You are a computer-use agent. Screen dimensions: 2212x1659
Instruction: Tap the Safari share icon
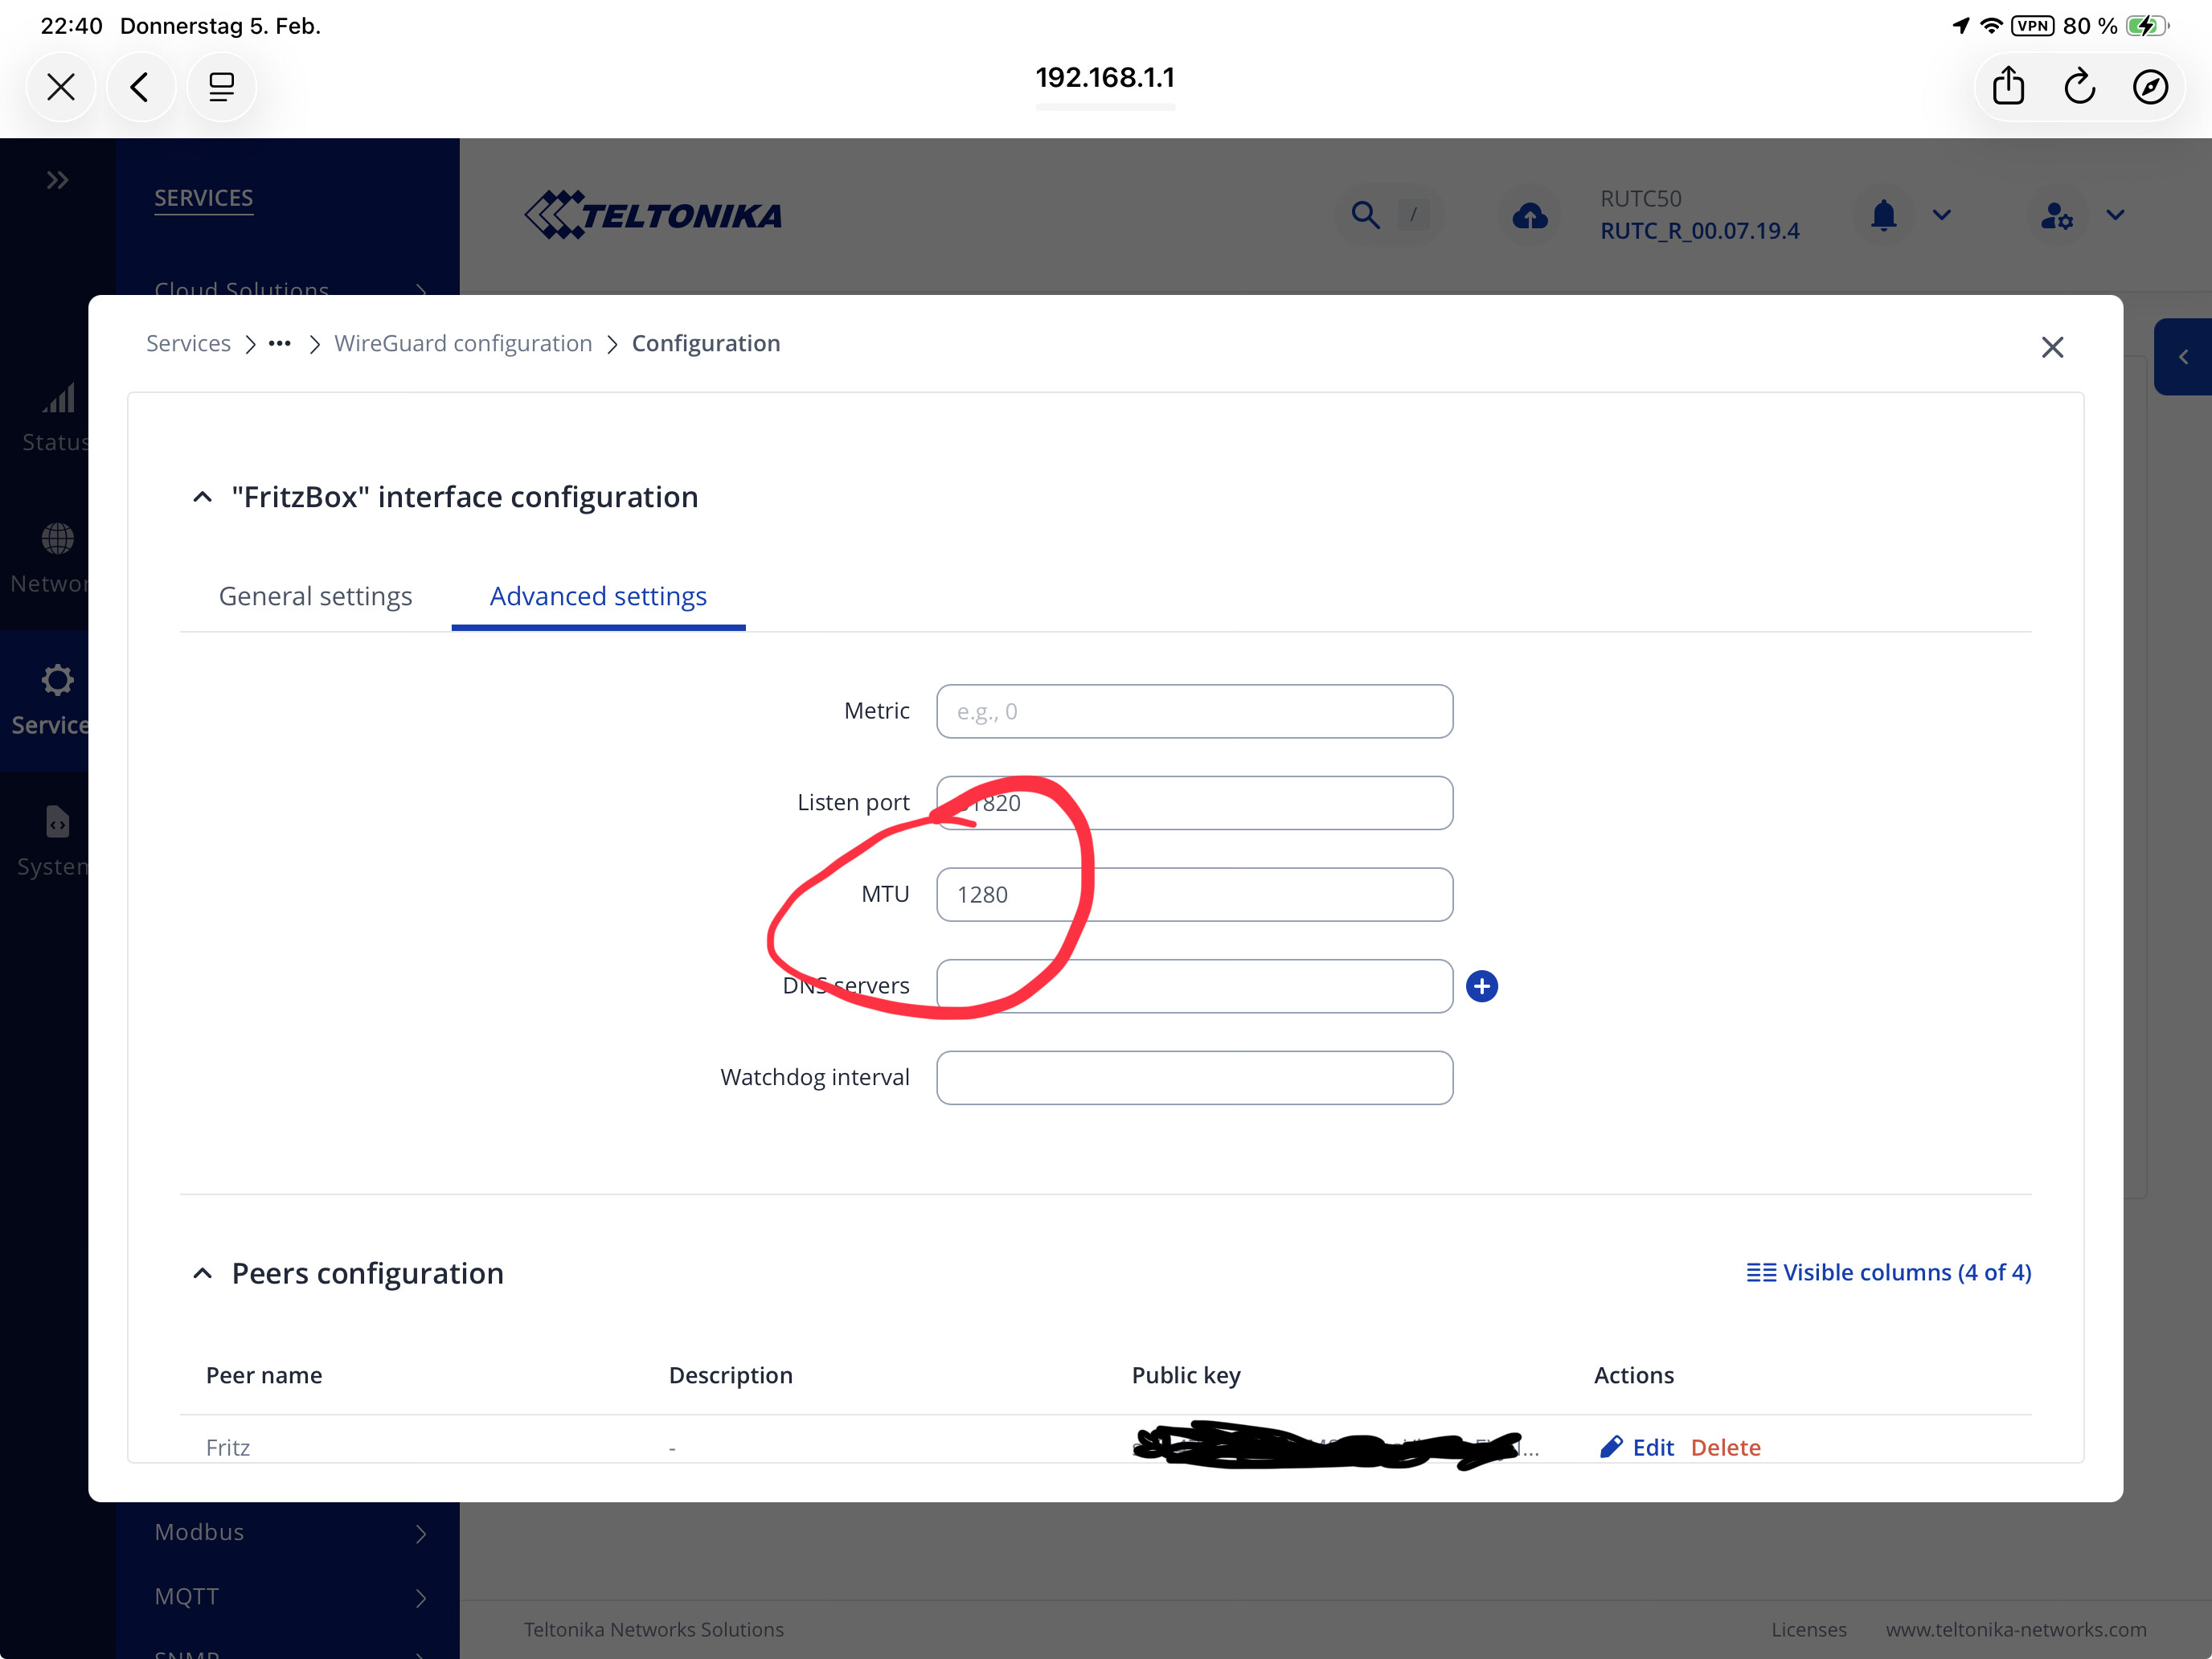[2008, 87]
